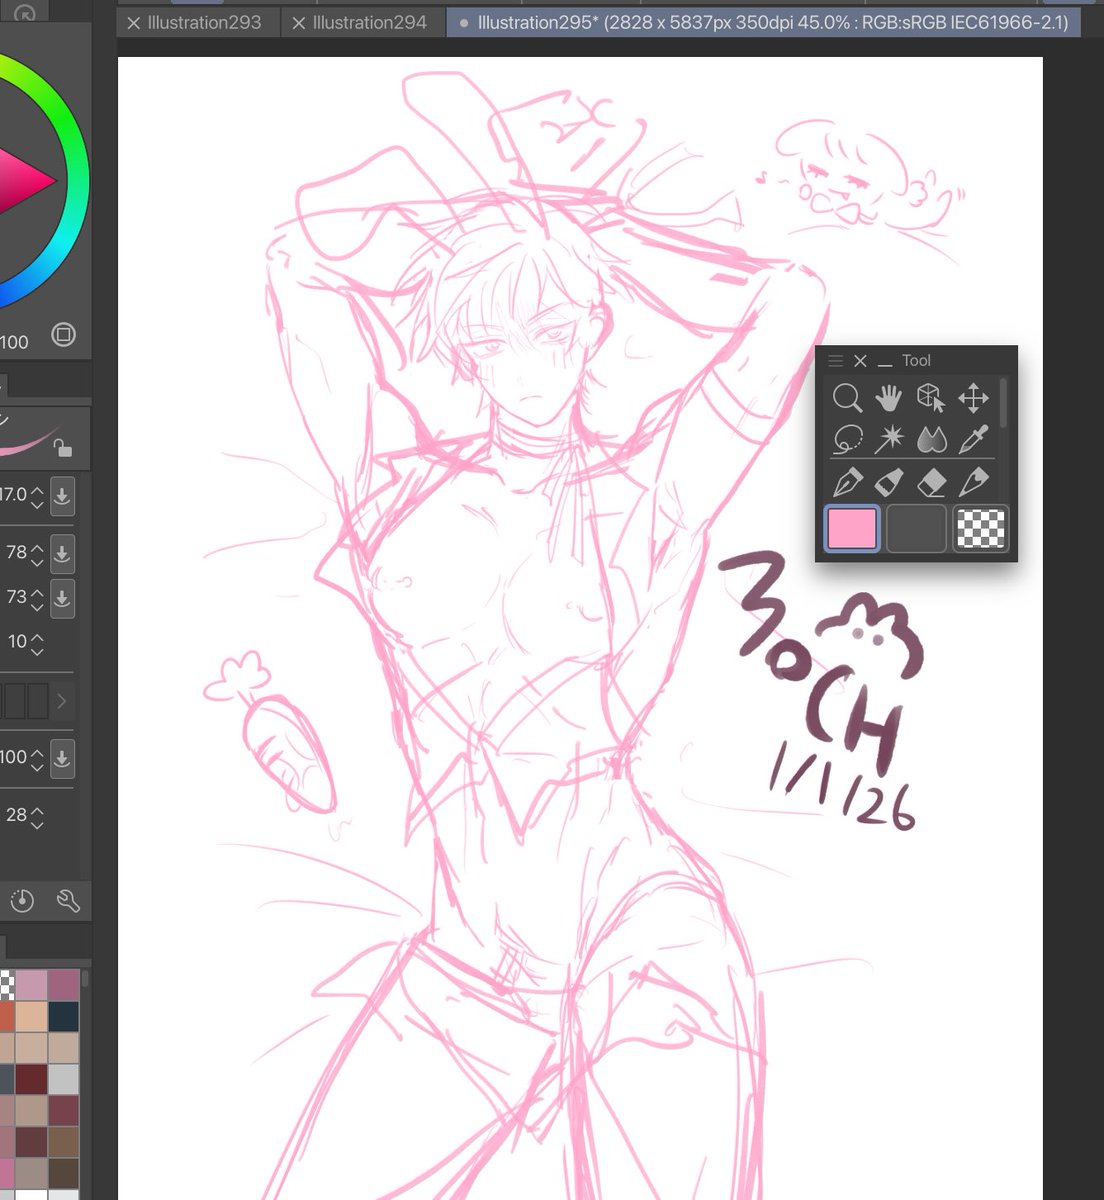Open the Tool palette hamburger menu

836,361
